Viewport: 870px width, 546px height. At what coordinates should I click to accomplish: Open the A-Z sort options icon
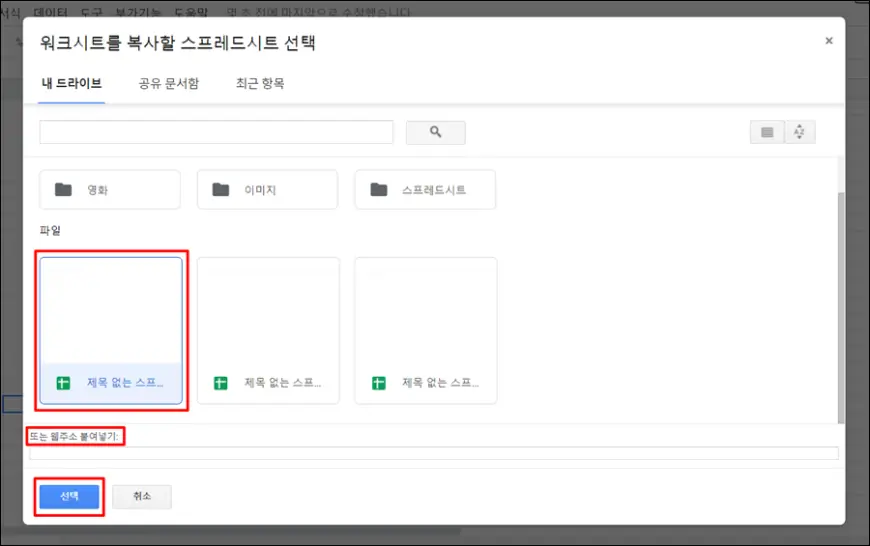[800, 132]
